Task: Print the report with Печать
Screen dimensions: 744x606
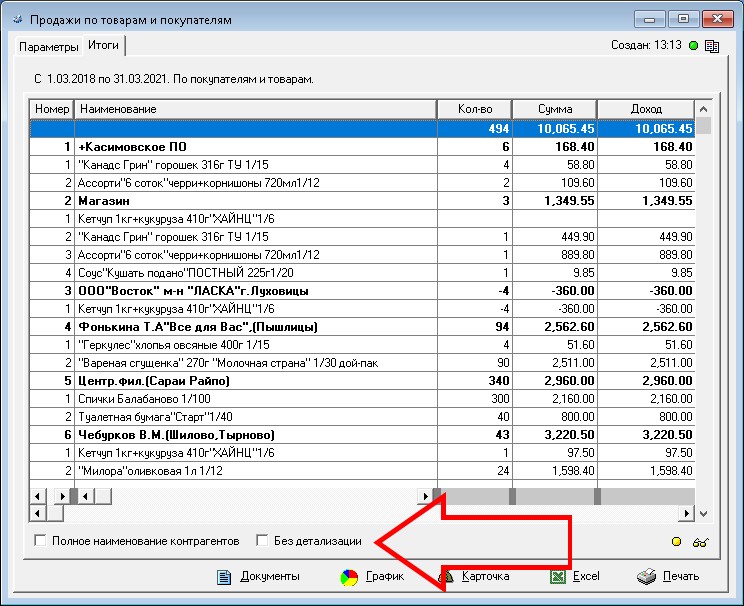Action: pos(647,576)
